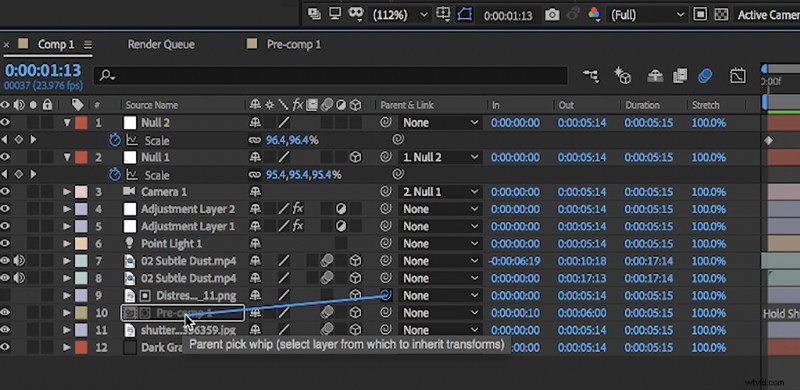Screen dimensions: 800x390
Task: Click the timeline current time 0:00:01:13
Action: [x=43, y=70]
